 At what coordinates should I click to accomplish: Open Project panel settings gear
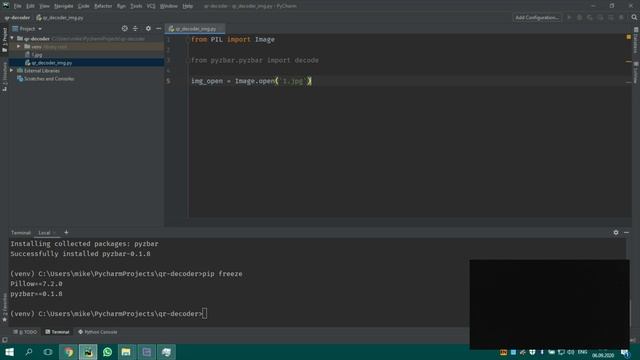coord(148,29)
